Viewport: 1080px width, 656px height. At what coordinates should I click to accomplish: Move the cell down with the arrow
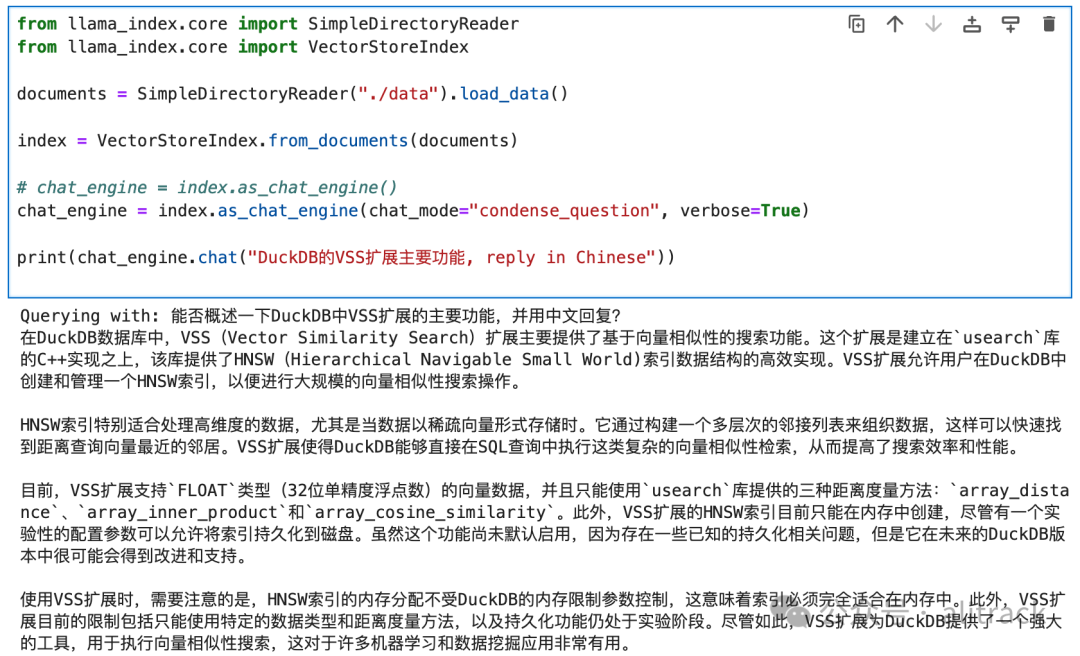click(x=933, y=24)
